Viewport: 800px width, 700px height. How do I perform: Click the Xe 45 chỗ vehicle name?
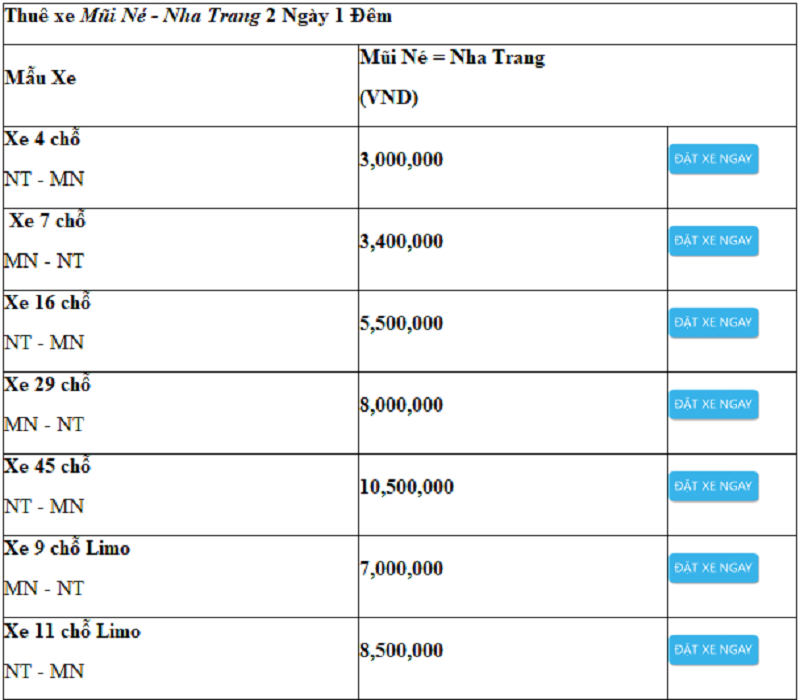(x=47, y=467)
